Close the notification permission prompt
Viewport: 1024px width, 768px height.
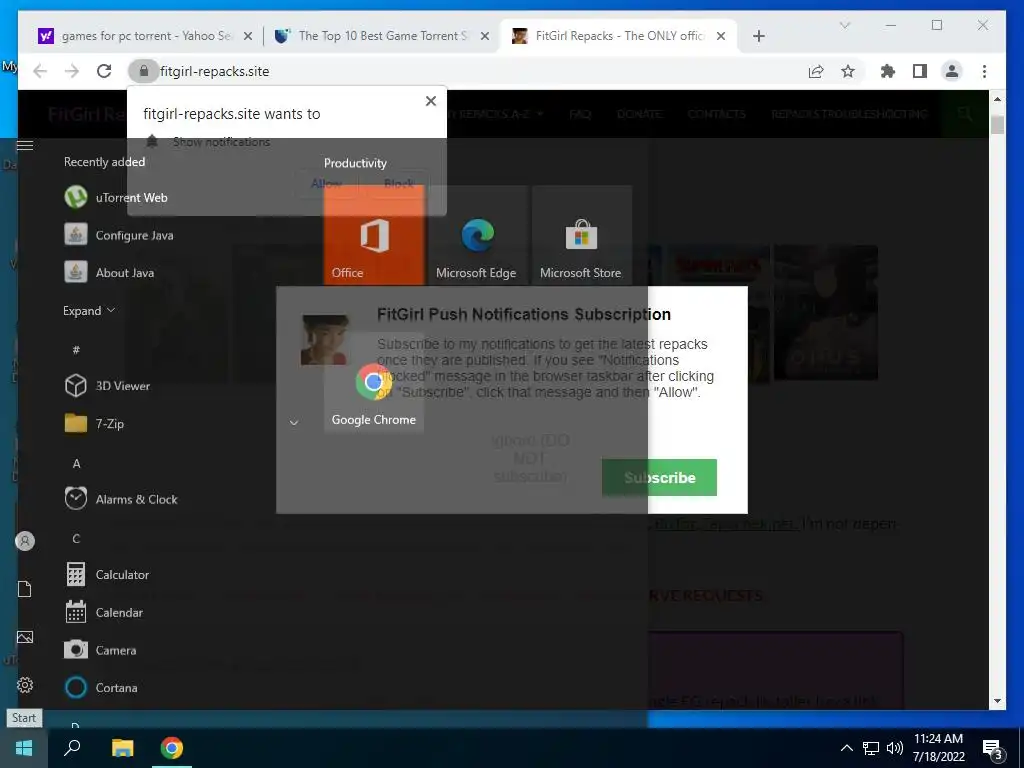pyautogui.click(x=430, y=101)
